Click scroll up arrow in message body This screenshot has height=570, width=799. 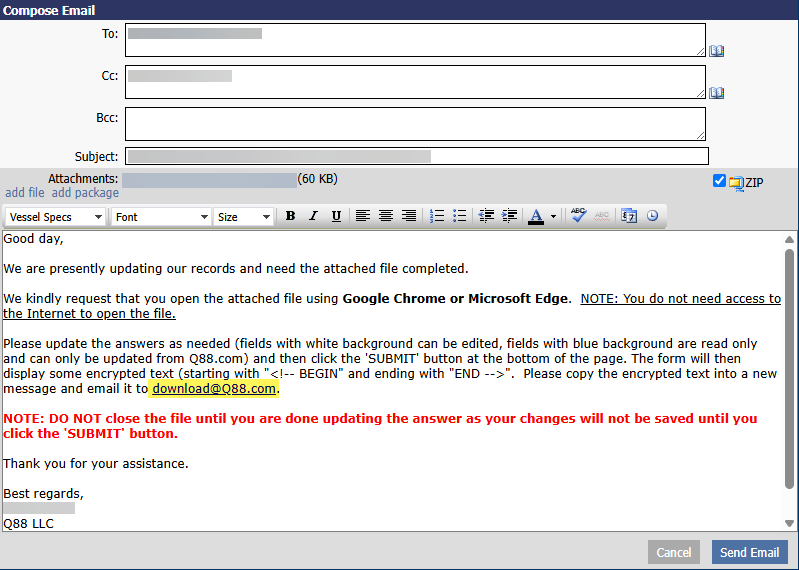[x=789, y=239]
